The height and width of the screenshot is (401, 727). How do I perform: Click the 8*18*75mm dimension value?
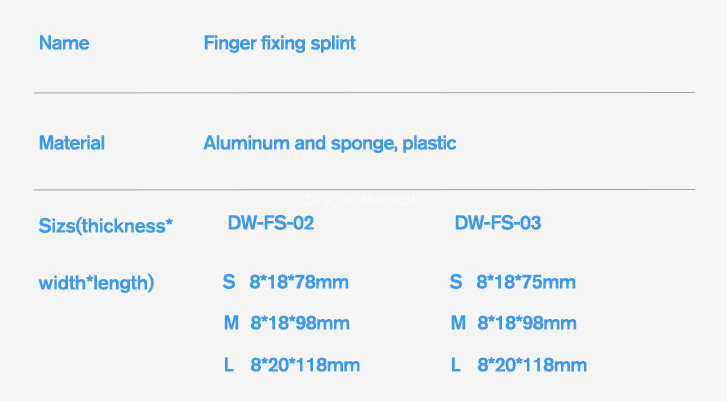526,283
